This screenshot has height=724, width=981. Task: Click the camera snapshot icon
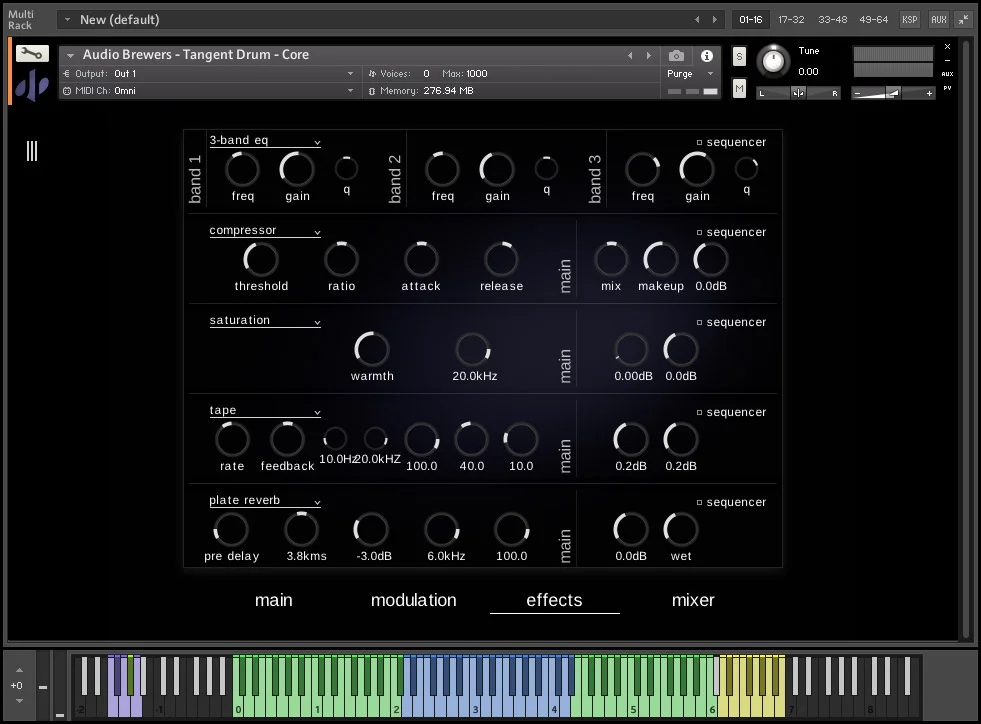click(677, 56)
